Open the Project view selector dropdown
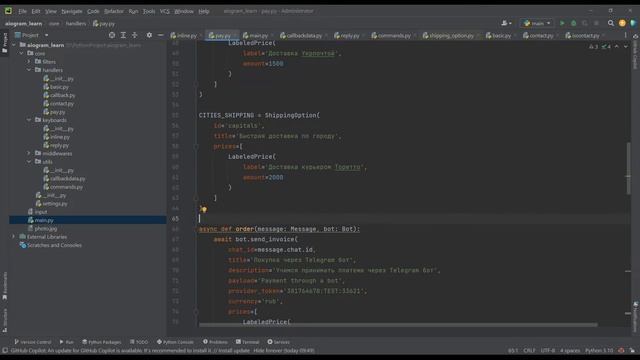 [31, 36]
